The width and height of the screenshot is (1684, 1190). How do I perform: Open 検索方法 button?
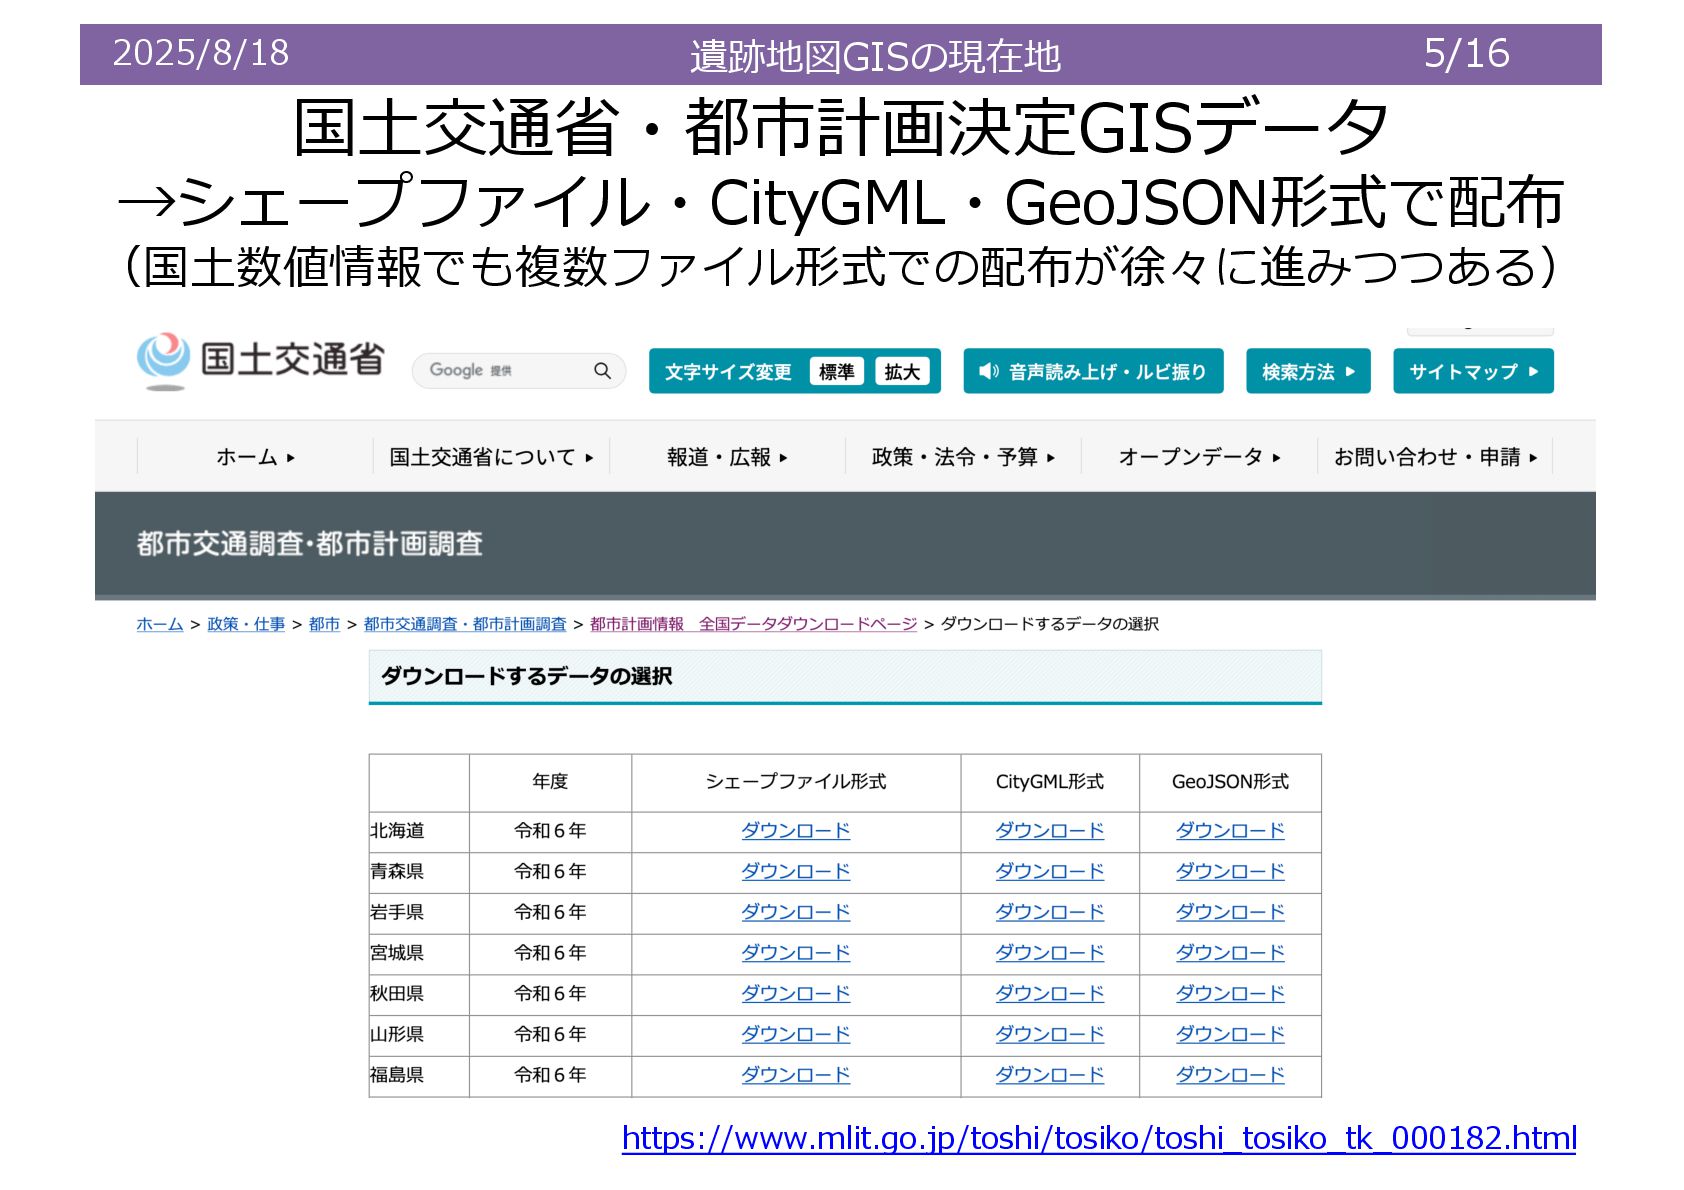[x=1308, y=372]
